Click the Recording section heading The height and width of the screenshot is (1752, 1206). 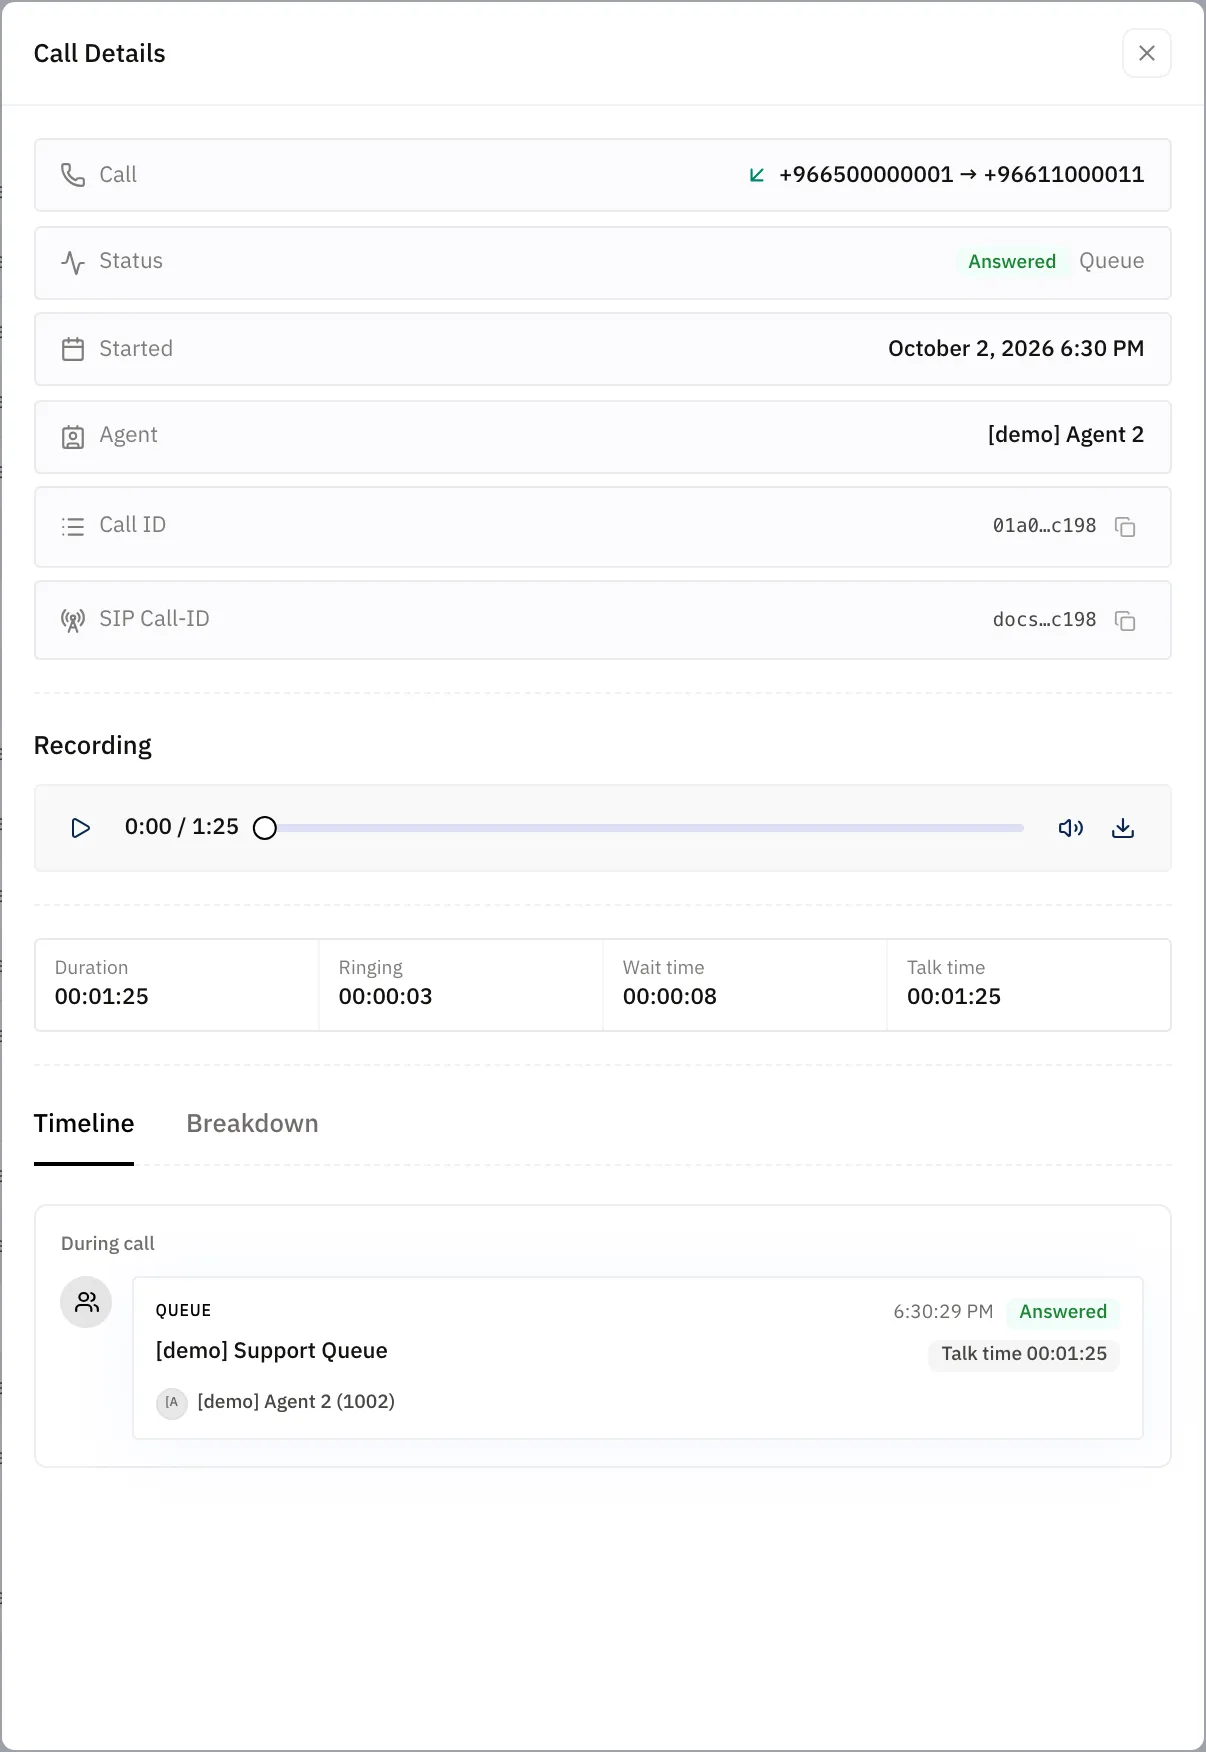pos(93,746)
